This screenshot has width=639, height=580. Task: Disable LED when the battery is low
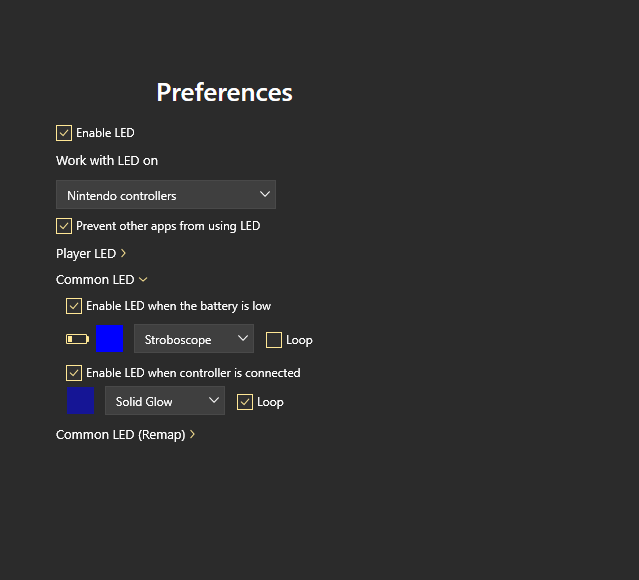(74, 306)
